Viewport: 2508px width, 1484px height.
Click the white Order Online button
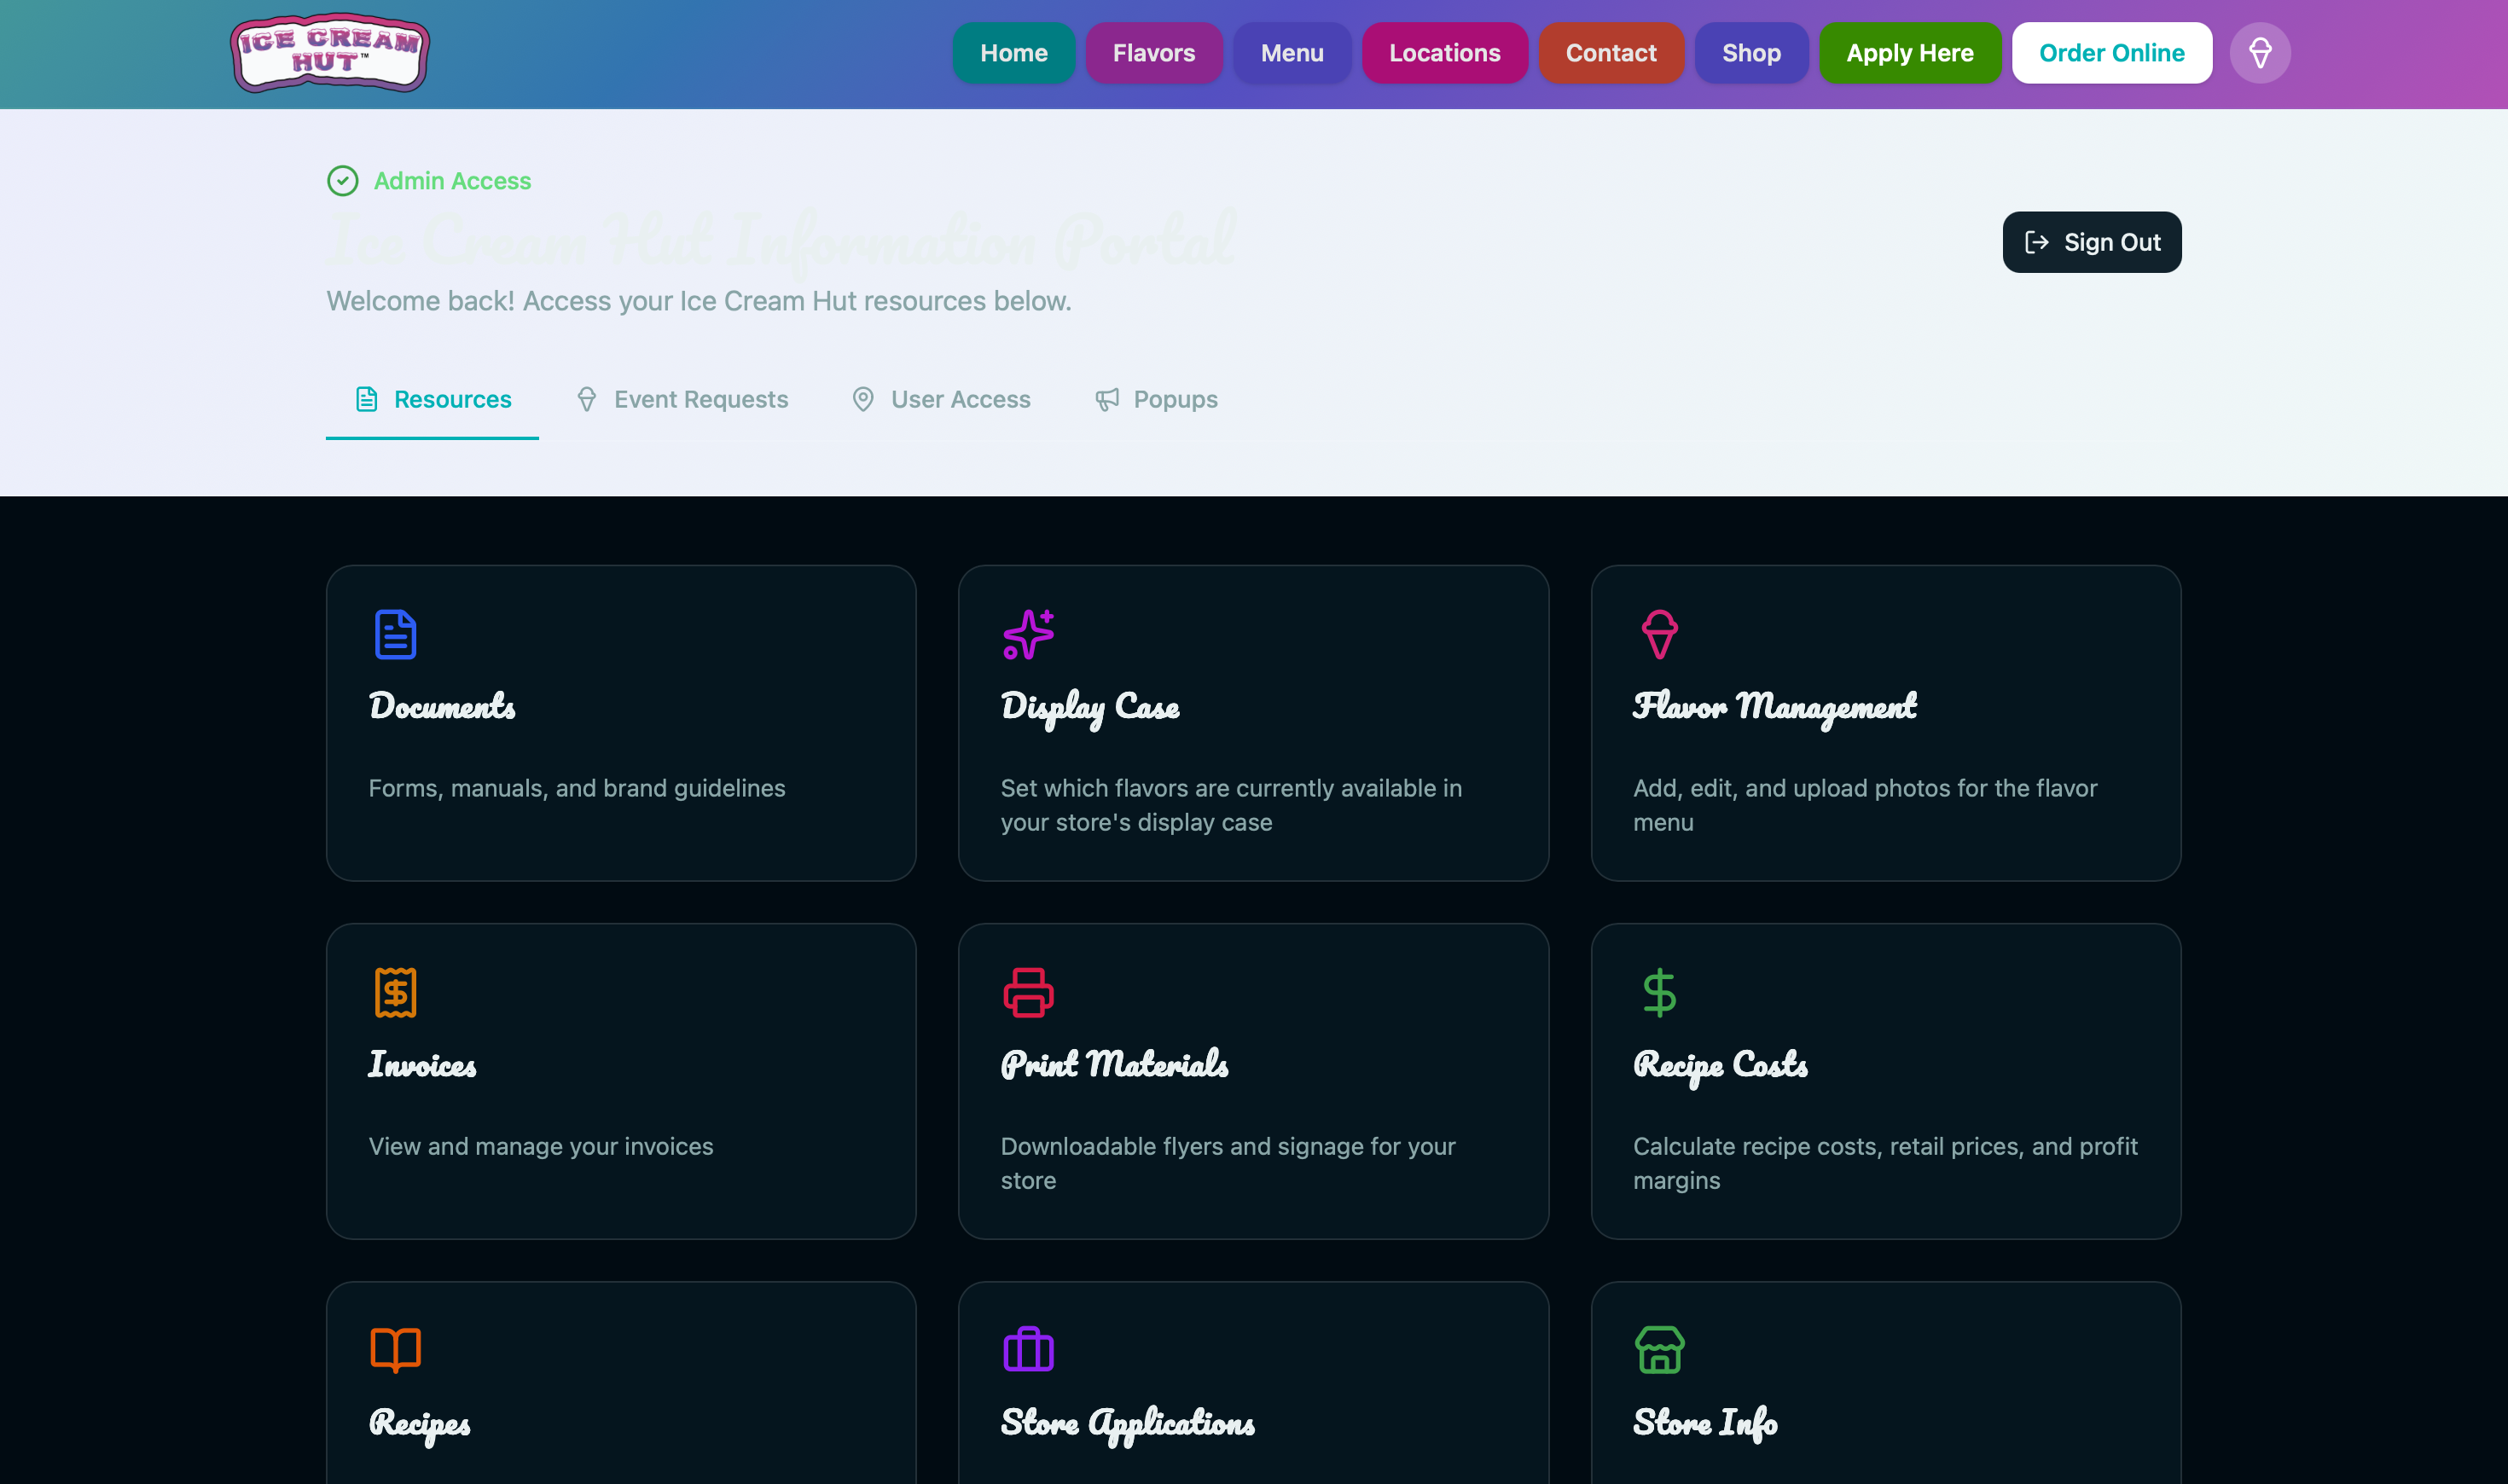[2112, 53]
